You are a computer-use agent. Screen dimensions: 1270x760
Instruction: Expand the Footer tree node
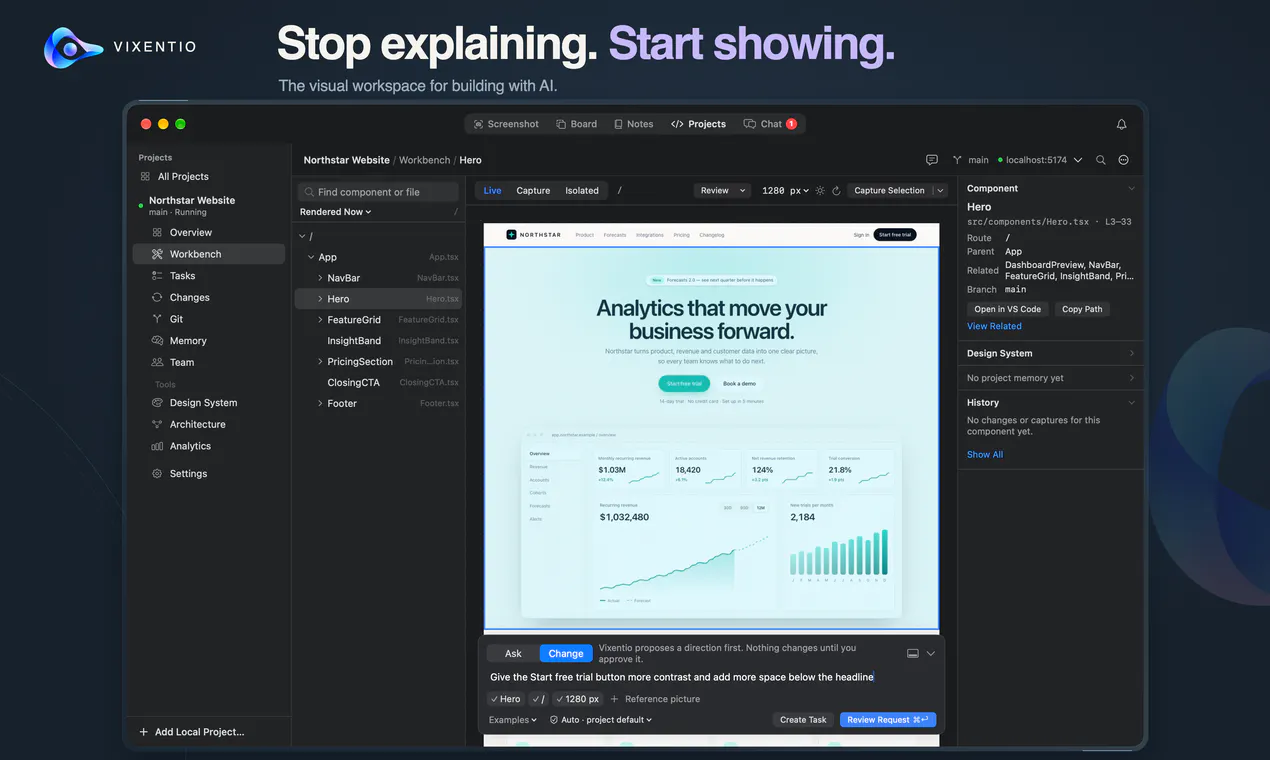point(320,404)
